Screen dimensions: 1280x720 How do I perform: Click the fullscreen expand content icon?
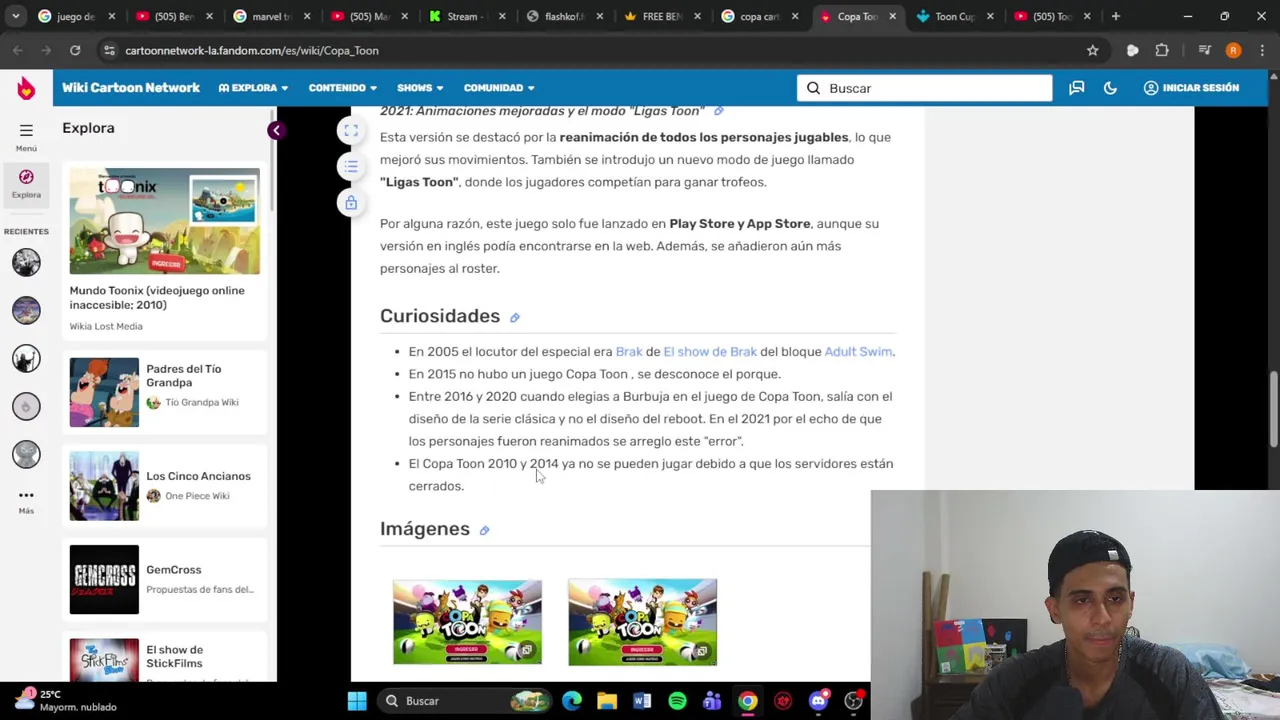click(351, 131)
